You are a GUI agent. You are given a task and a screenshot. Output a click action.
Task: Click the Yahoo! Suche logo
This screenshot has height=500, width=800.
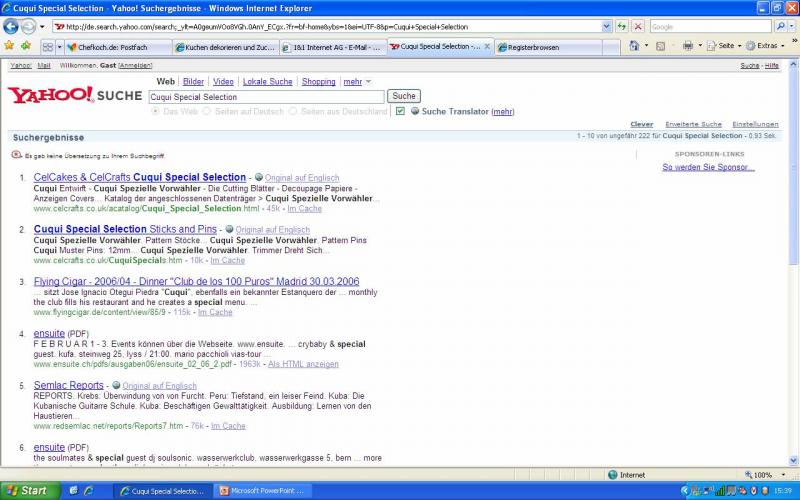(x=74, y=95)
